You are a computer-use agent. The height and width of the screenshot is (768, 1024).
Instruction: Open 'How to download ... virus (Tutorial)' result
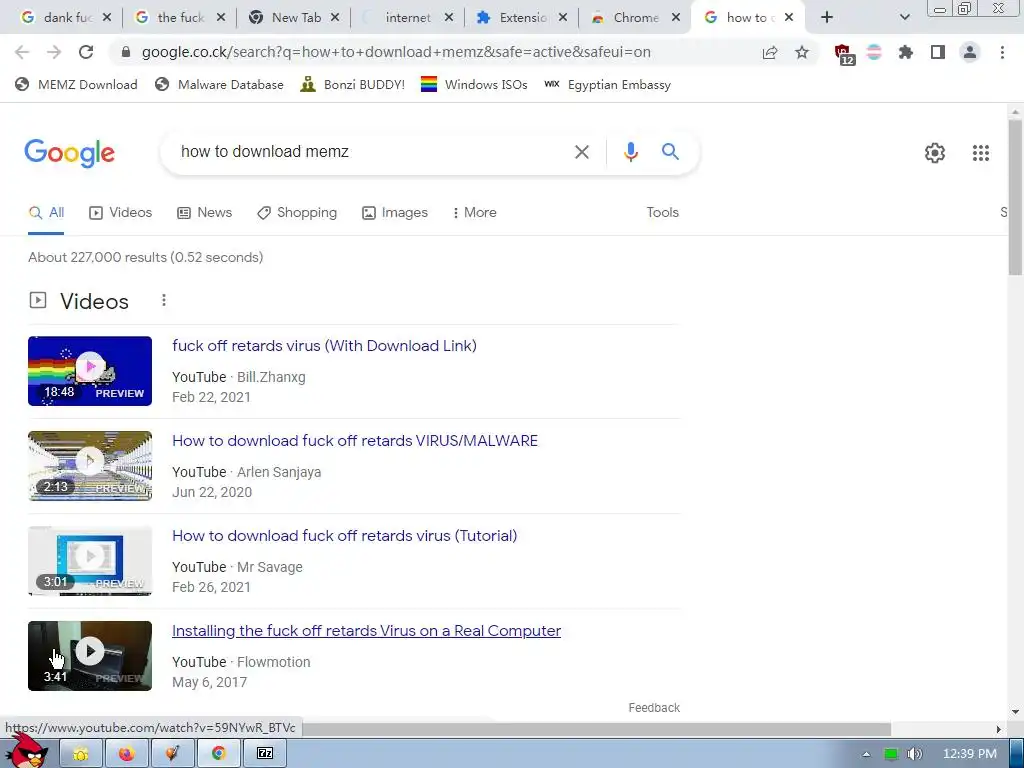tap(344, 536)
